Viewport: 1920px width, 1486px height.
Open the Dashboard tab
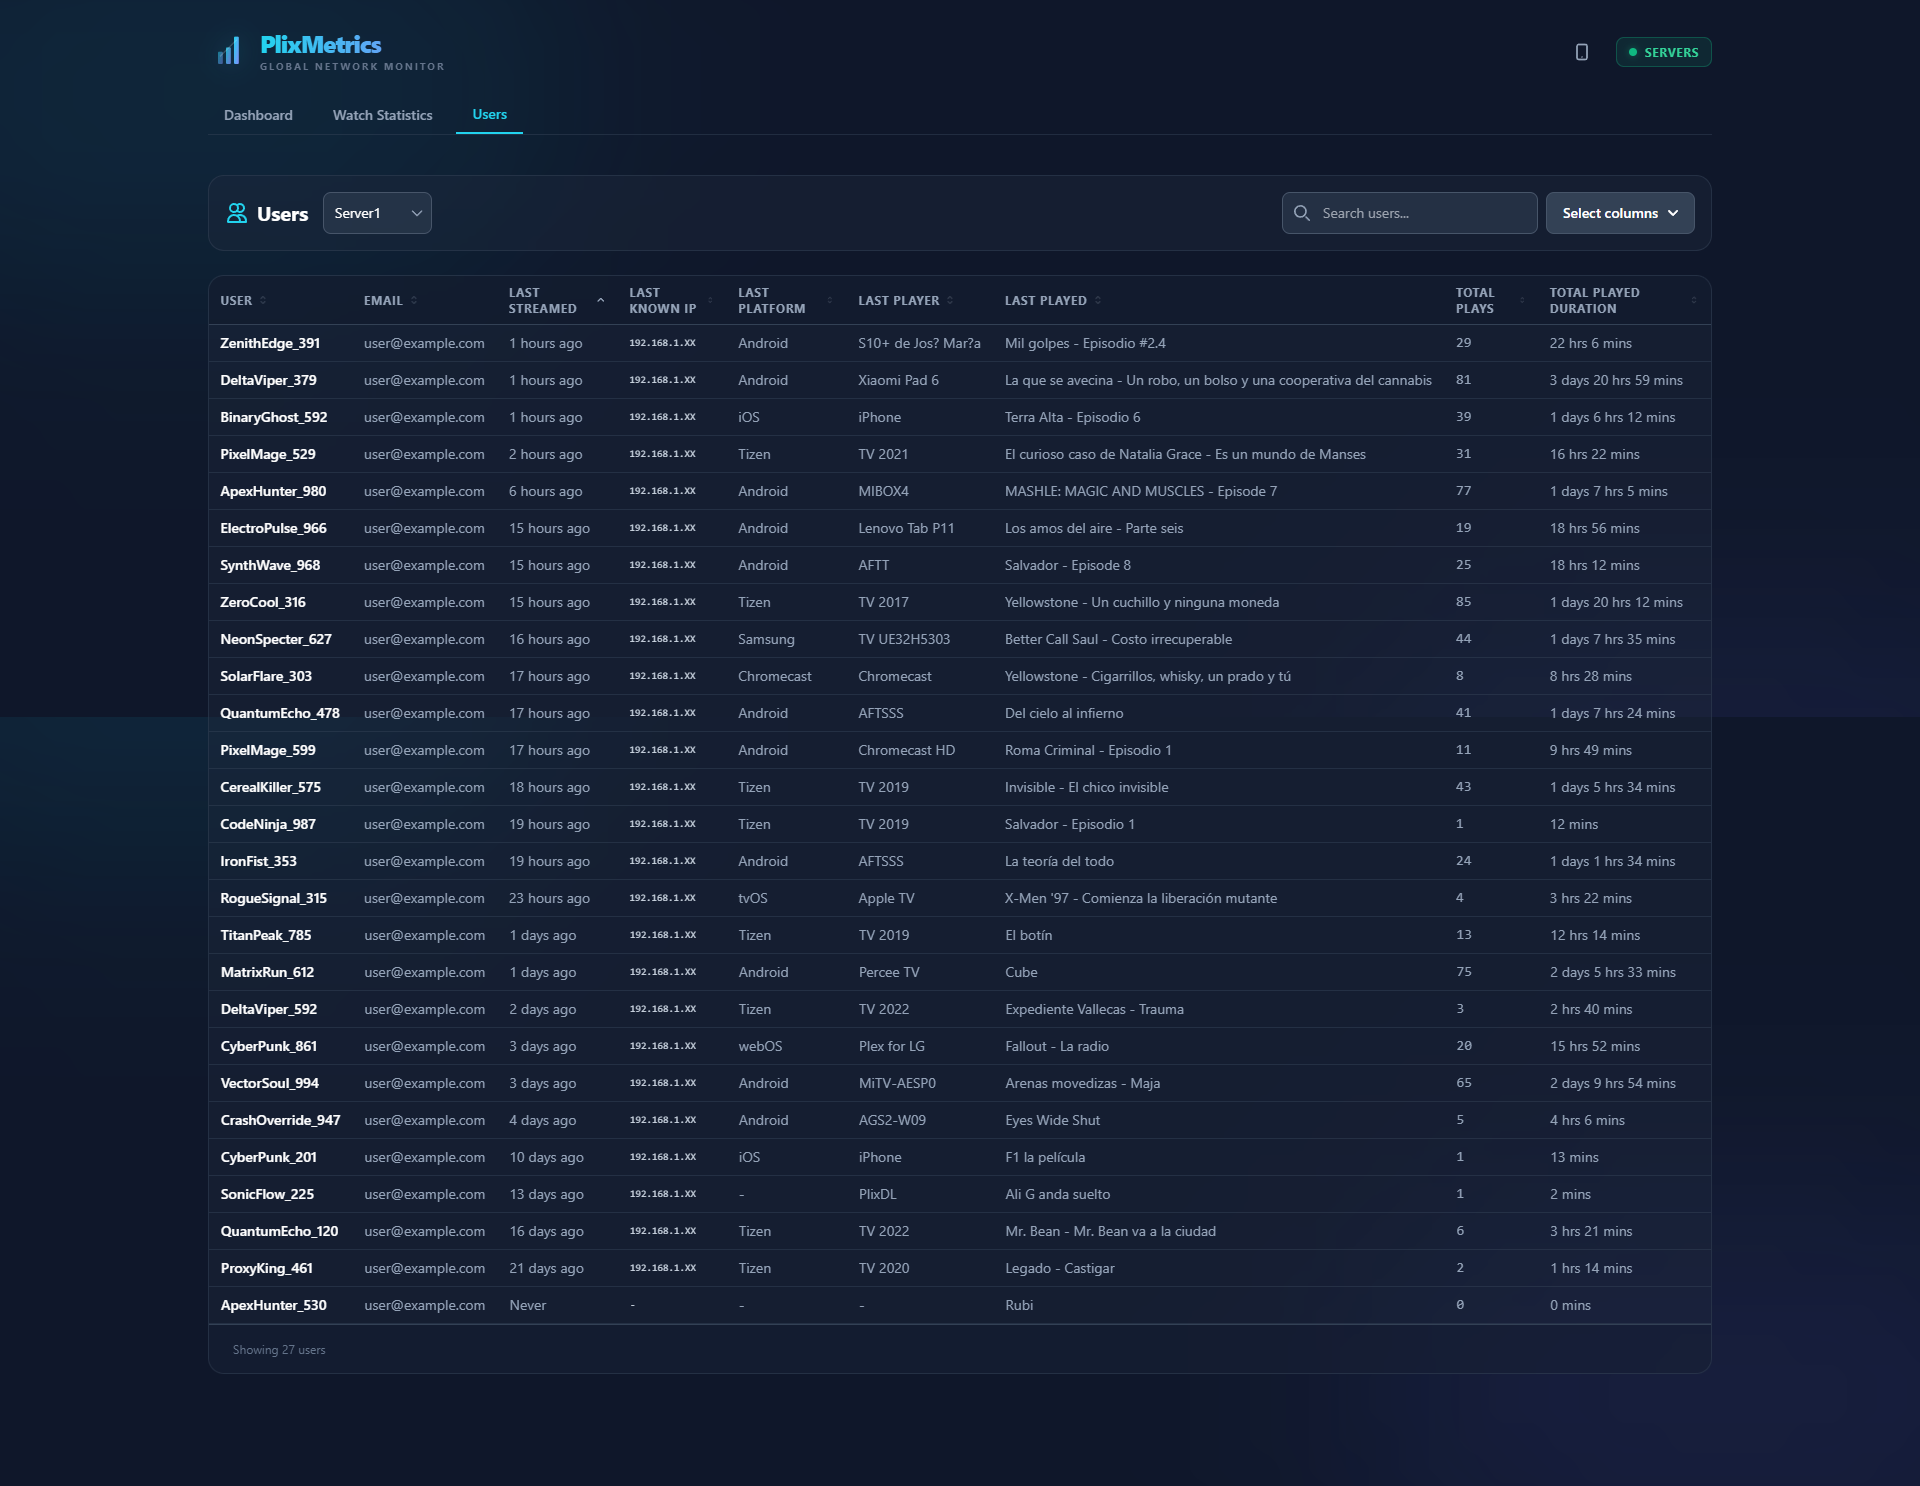pyautogui.click(x=258, y=115)
